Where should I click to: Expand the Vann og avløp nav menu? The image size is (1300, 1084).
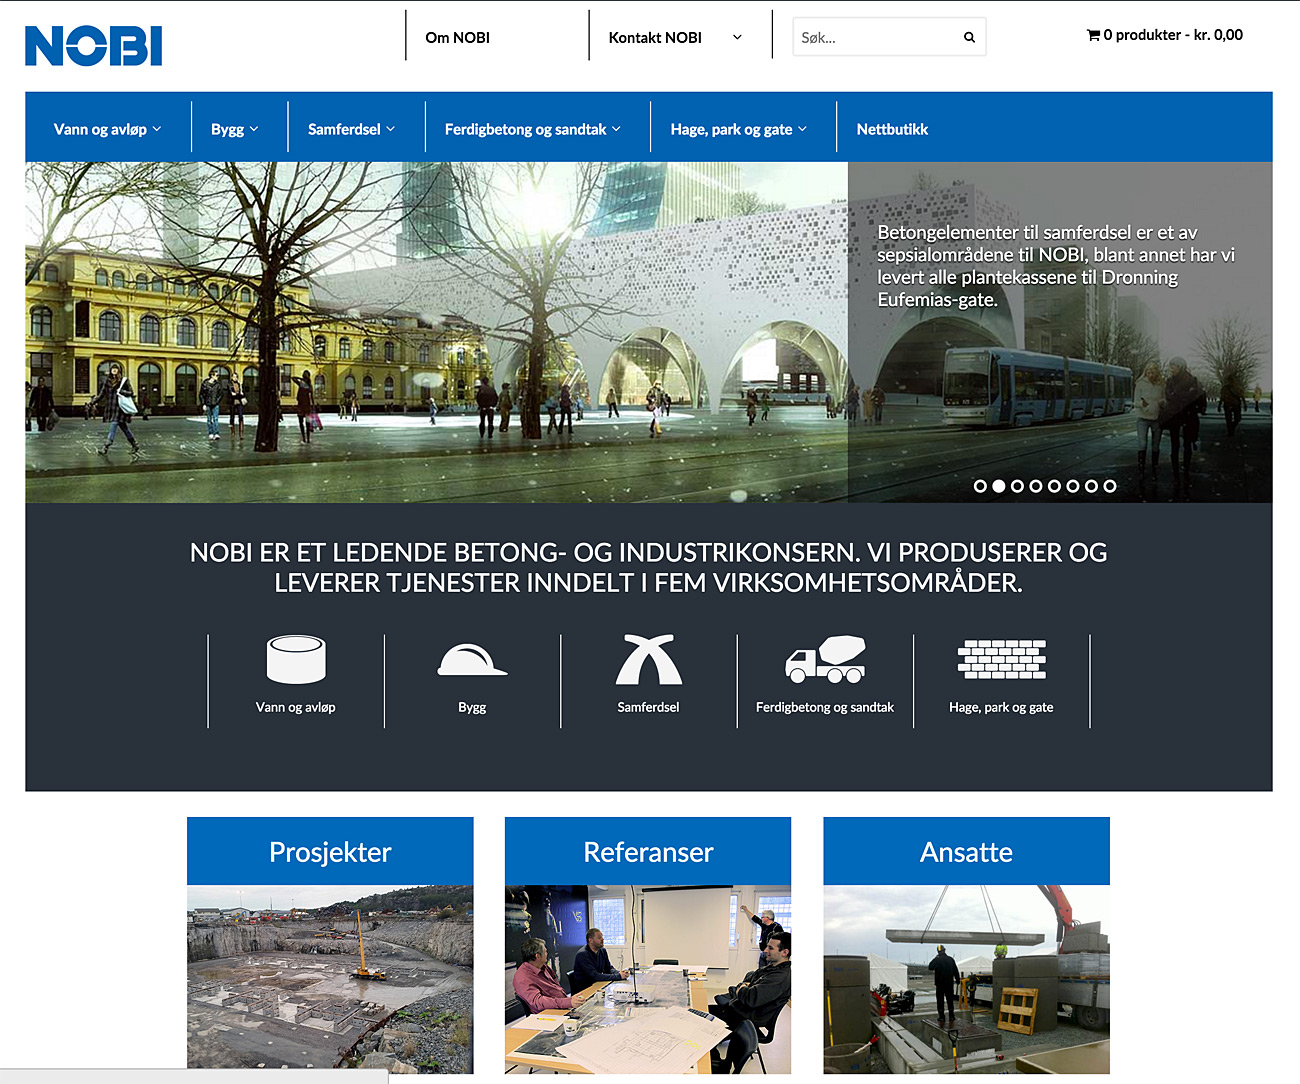pos(107,129)
